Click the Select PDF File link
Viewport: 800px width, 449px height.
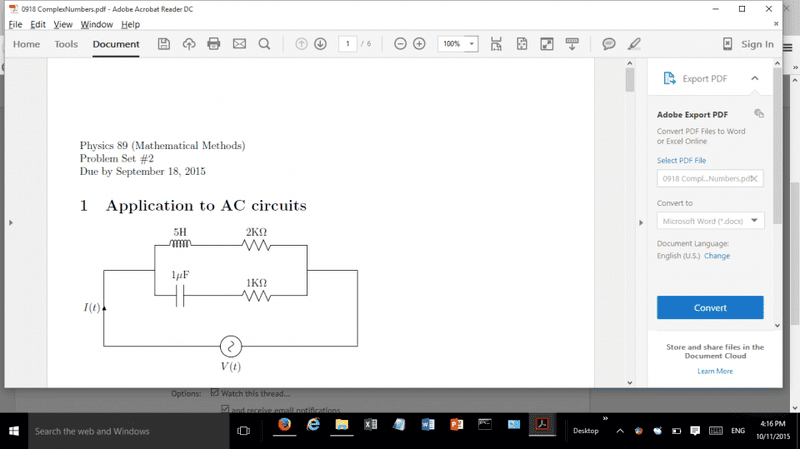pyautogui.click(x=681, y=160)
